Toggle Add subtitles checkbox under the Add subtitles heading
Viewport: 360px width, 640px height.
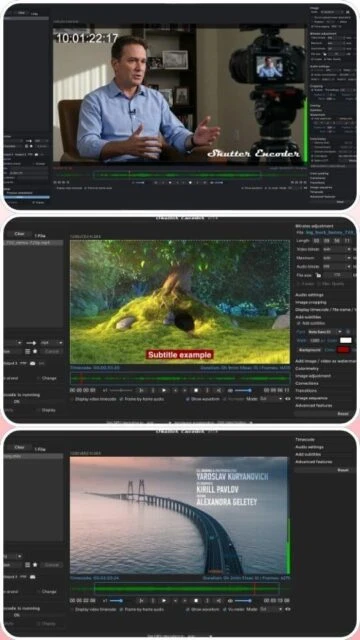(298, 323)
